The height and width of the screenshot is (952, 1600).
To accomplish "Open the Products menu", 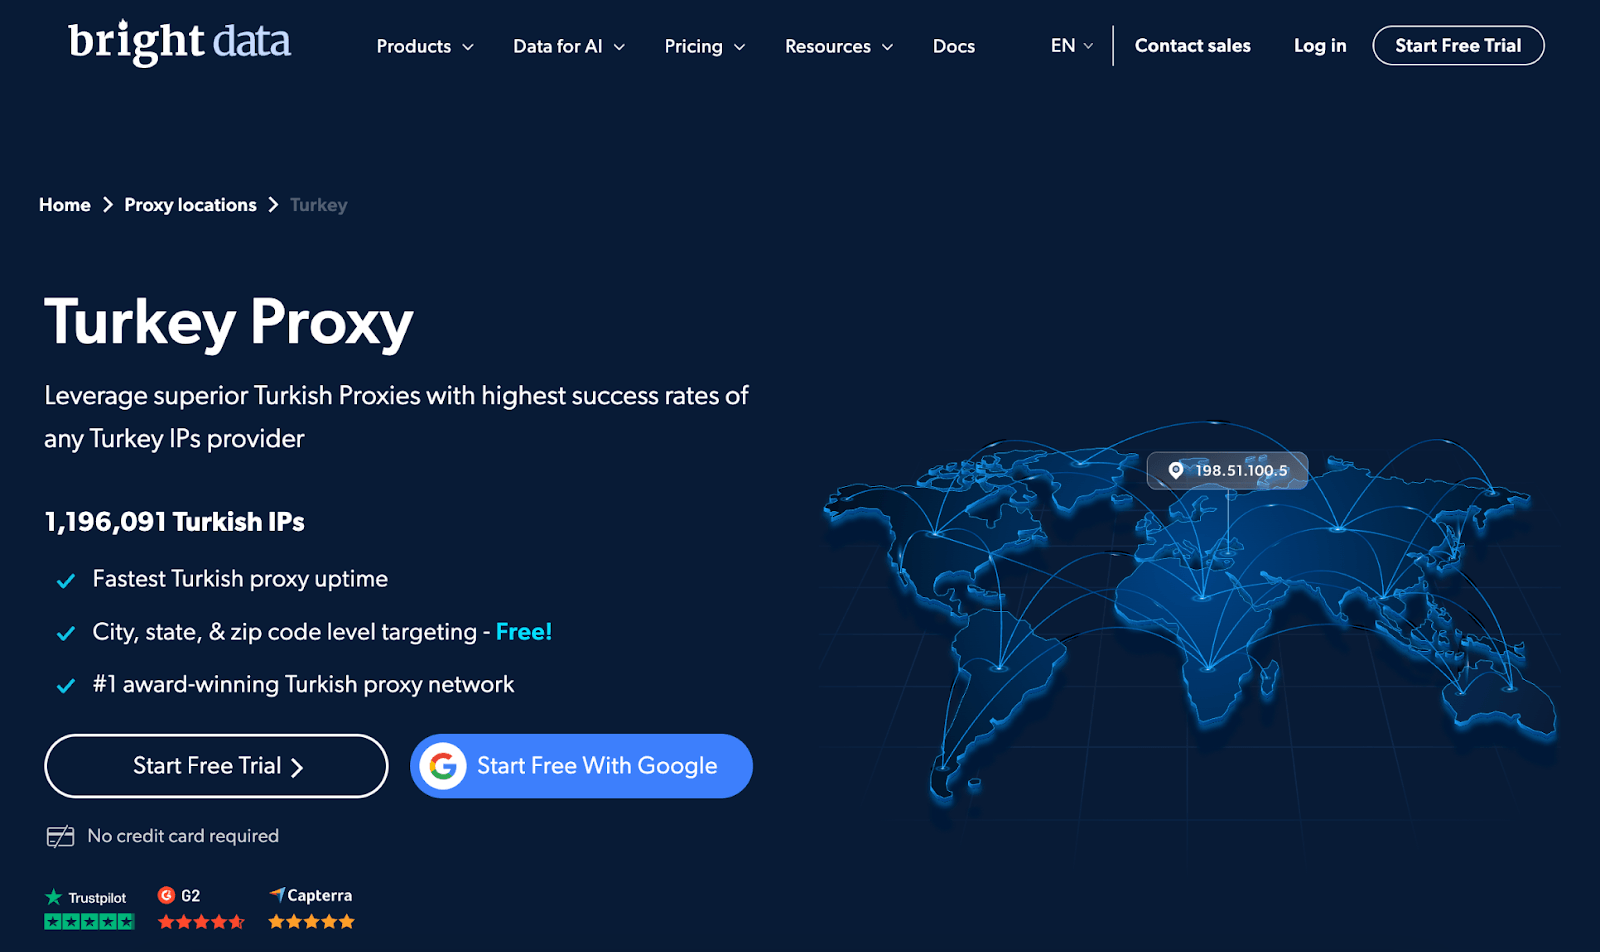I will click(x=425, y=46).
